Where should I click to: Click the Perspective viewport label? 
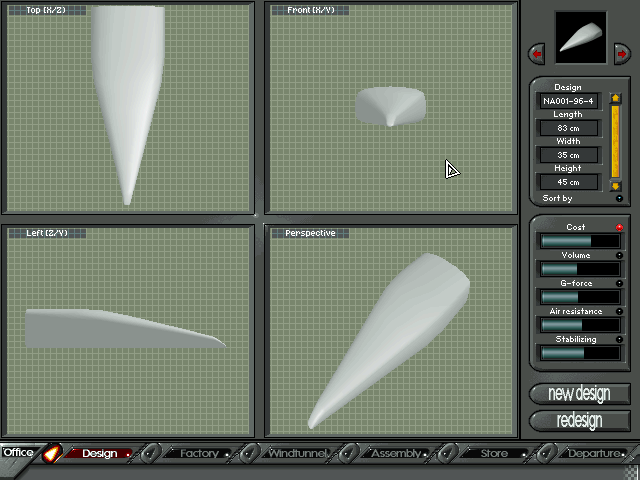coord(310,233)
